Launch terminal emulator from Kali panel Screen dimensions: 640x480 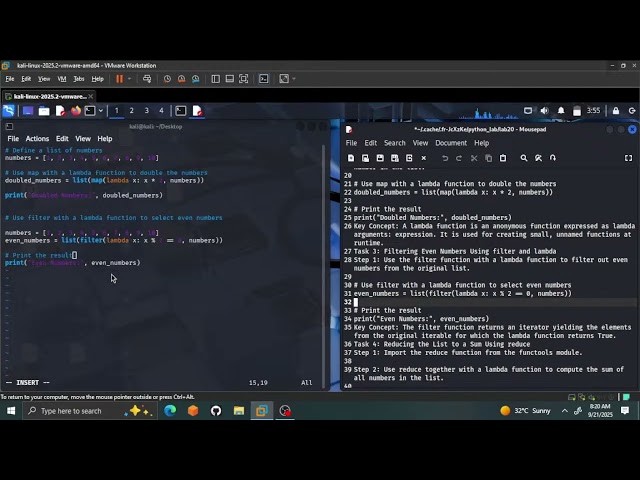(90, 111)
